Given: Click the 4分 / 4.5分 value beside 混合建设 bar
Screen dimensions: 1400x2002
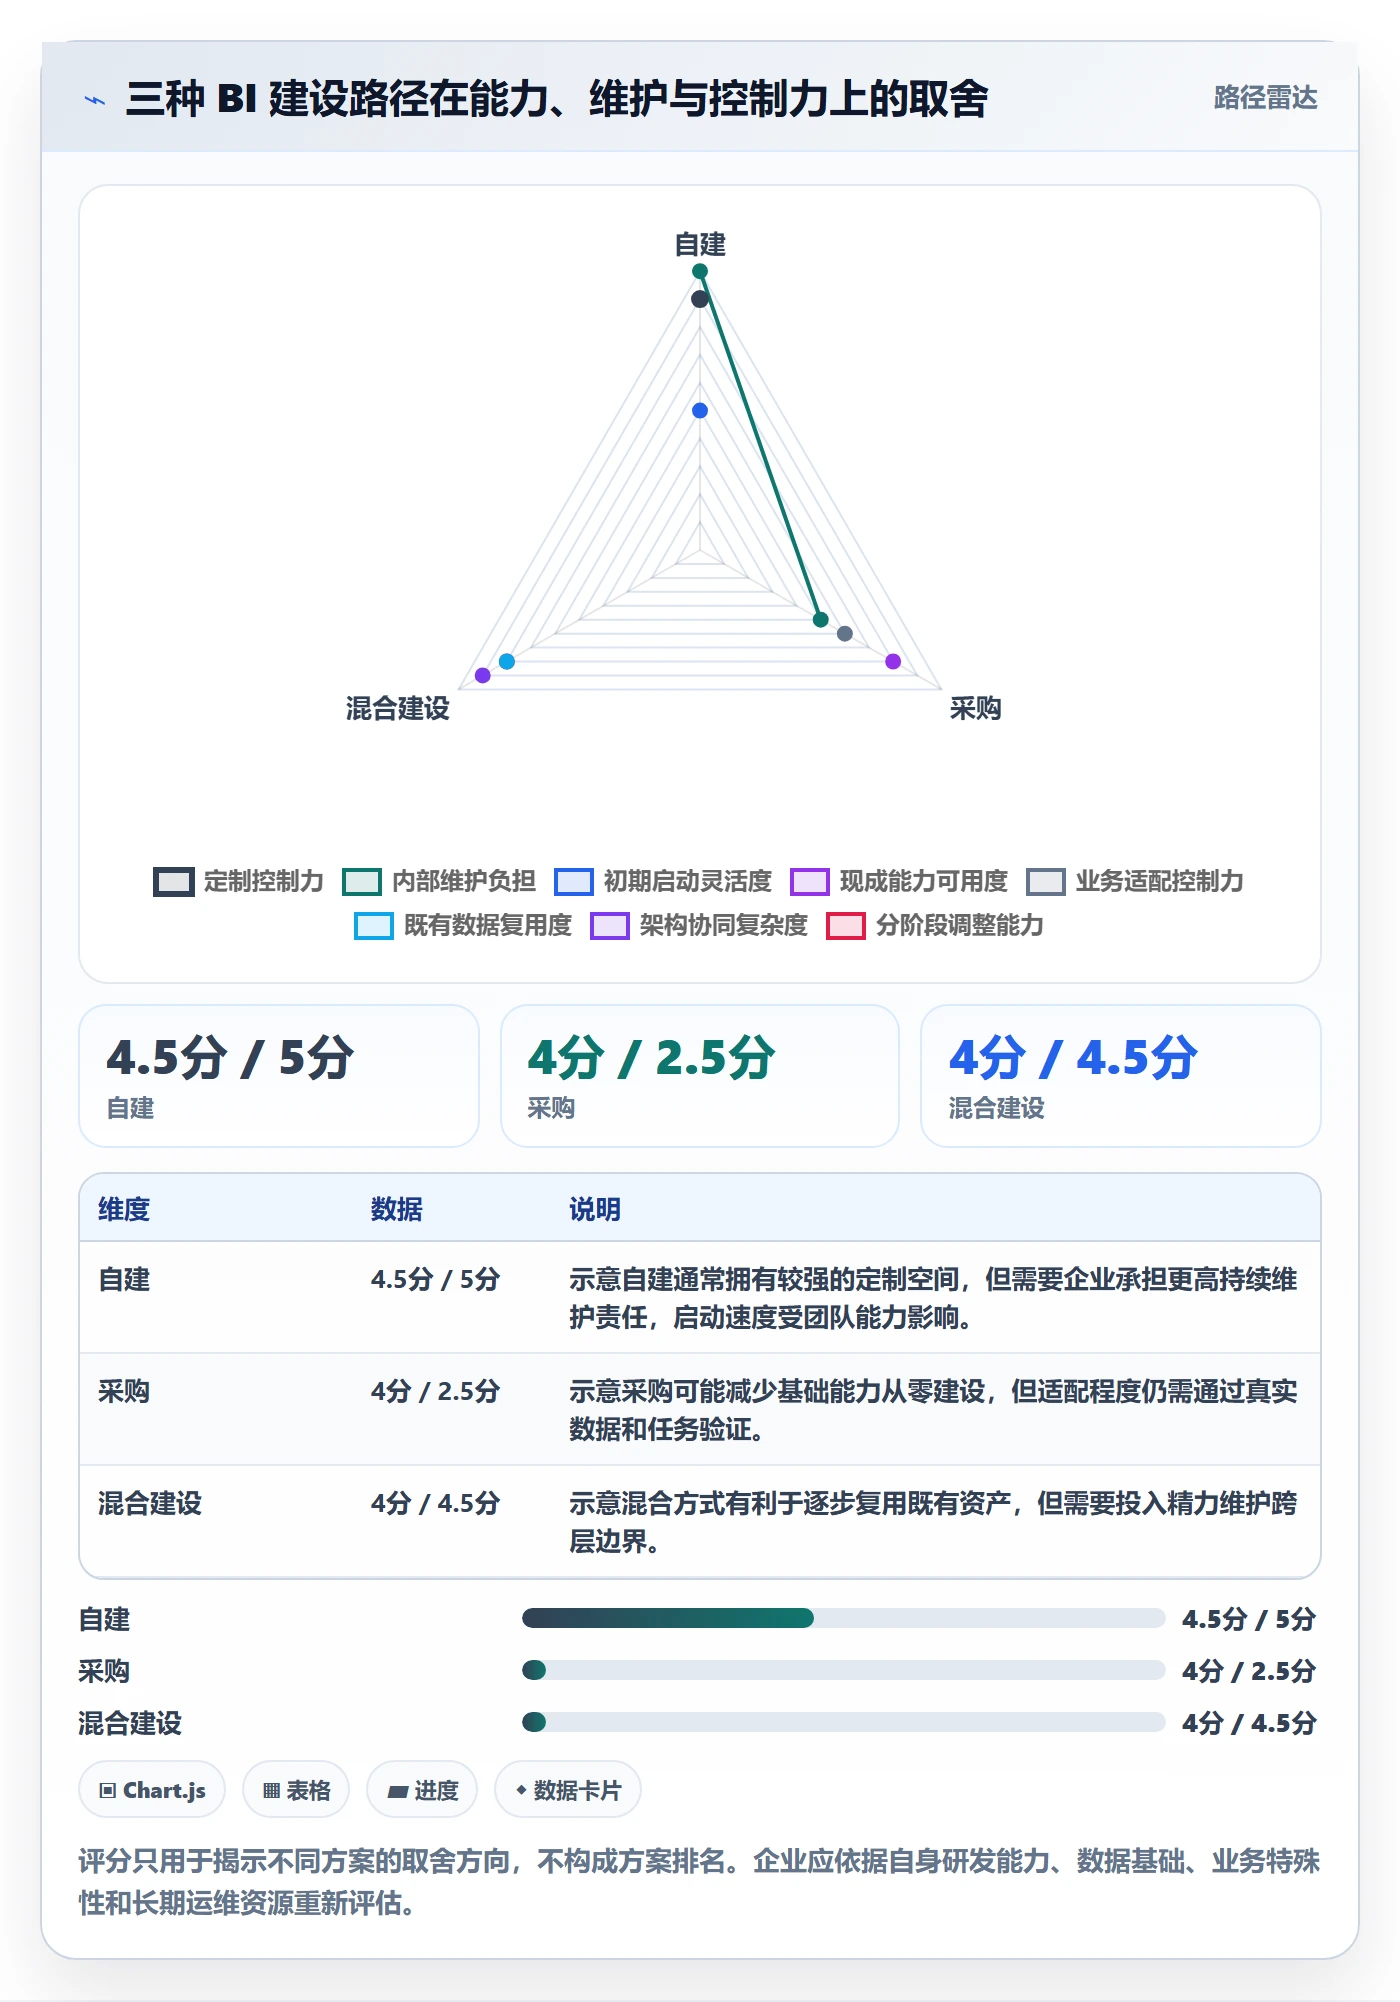Looking at the screenshot, I should pyautogui.click(x=1249, y=1723).
